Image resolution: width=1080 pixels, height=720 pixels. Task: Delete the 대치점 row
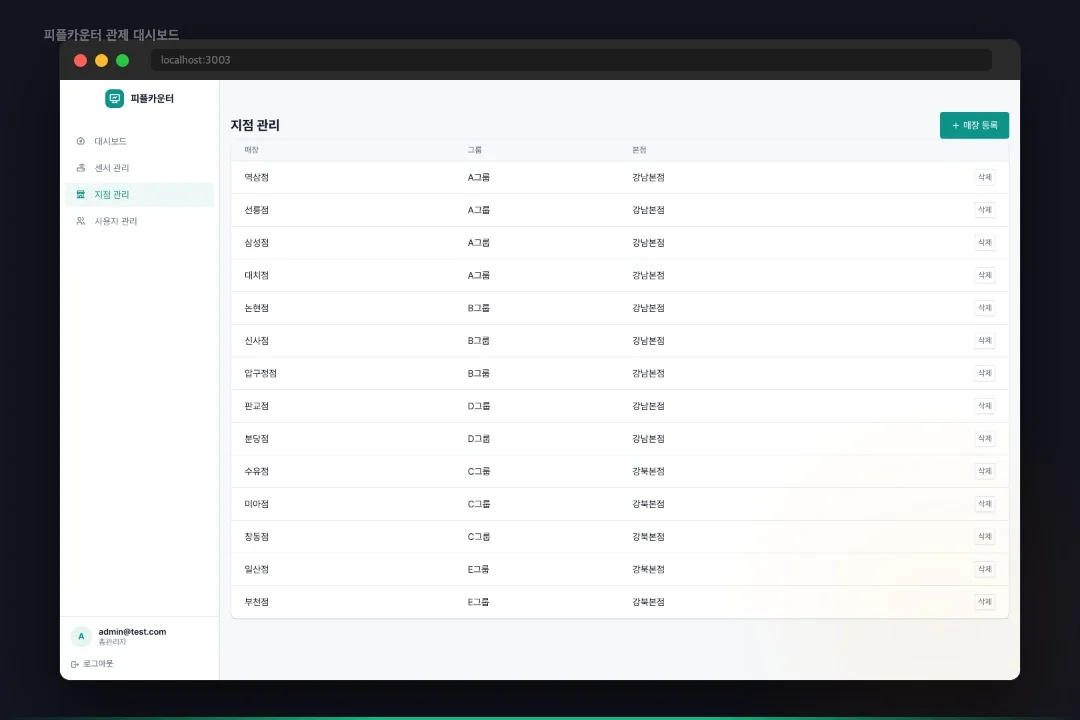point(984,275)
